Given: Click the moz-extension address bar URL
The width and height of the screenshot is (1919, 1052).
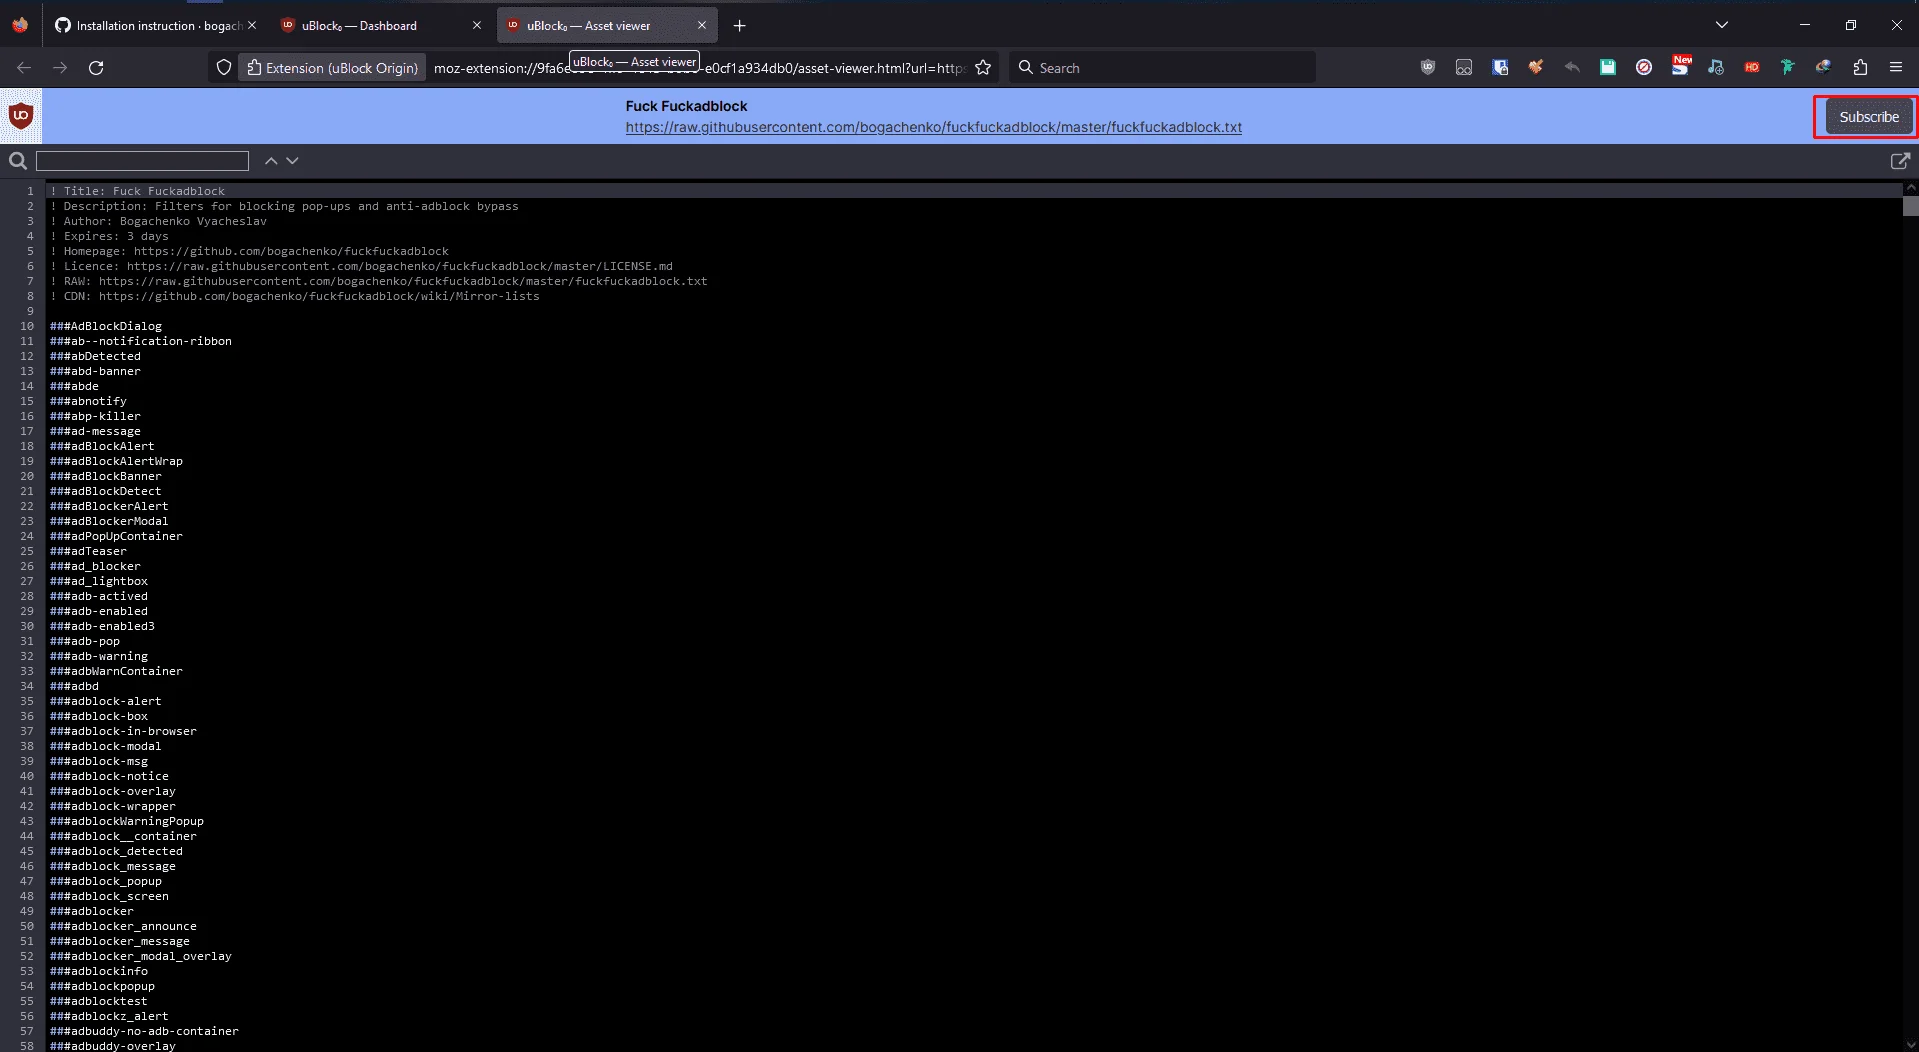Looking at the screenshot, I should pos(698,67).
